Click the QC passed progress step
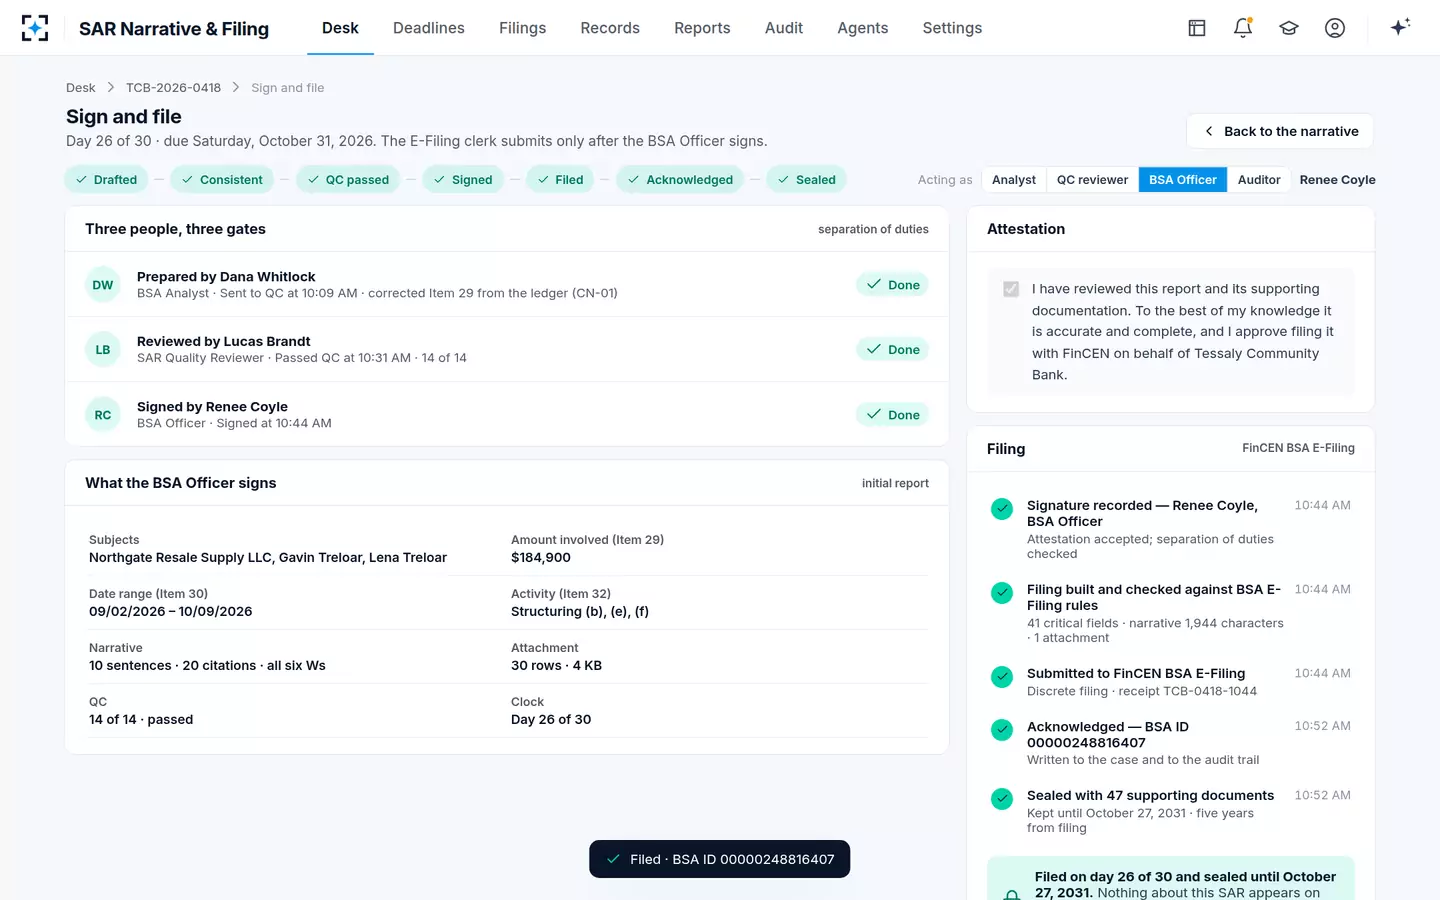 tap(348, 180)
